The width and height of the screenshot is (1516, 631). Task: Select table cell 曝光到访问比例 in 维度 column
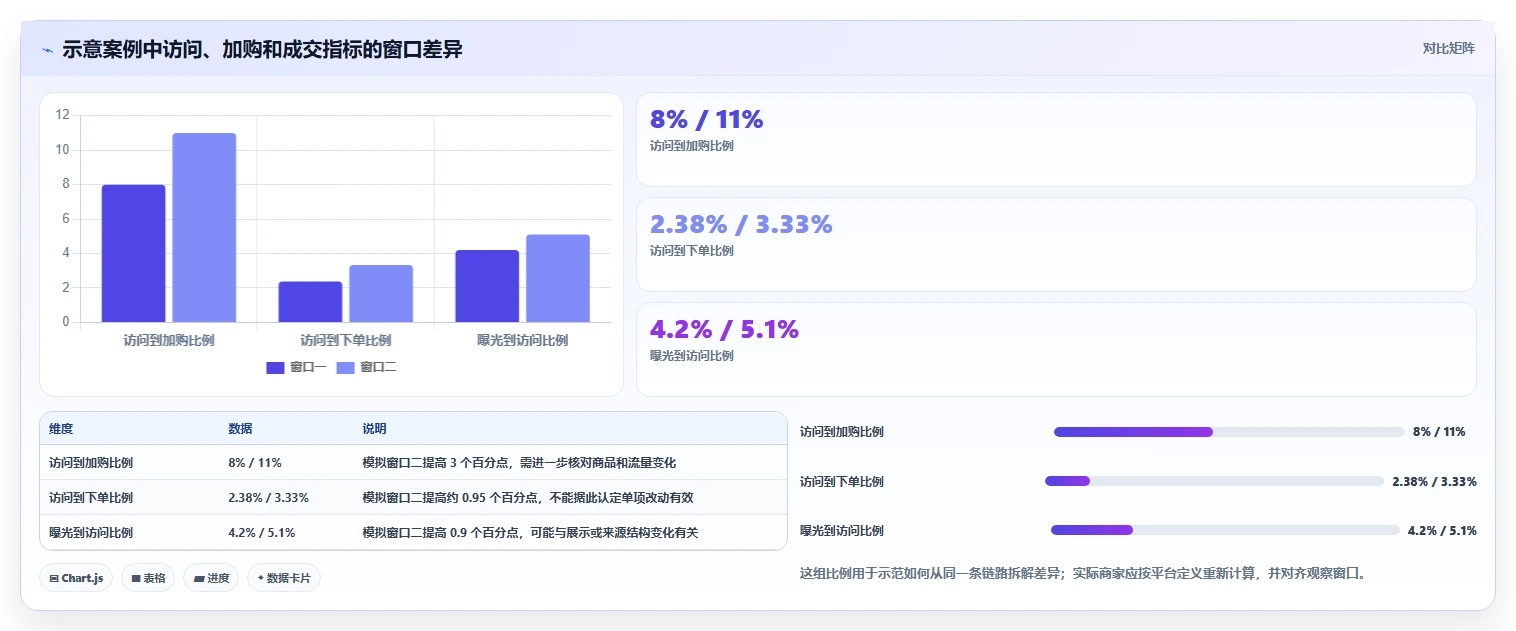click(91, 533)
